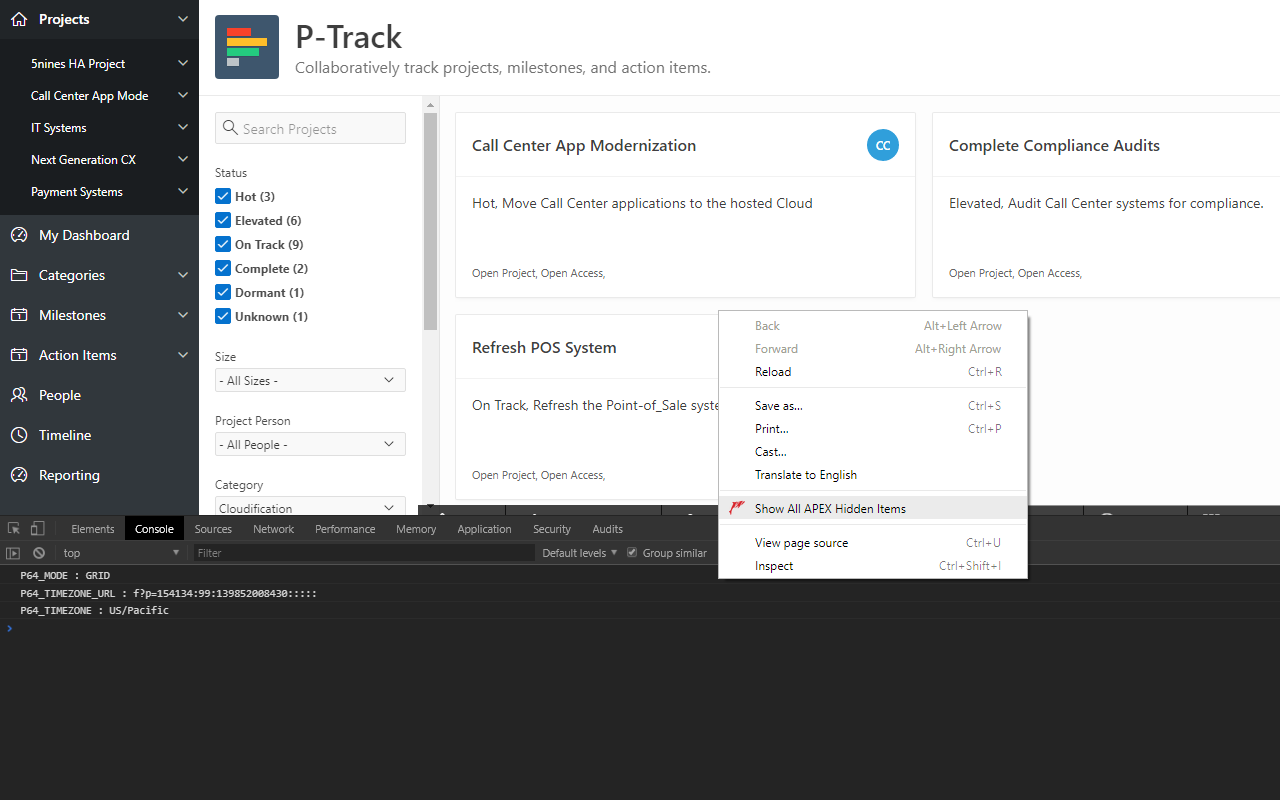Click the filter panel vertical scrollbar
The height and width of the screenshot is (800, 1280).
click(430, 220)
